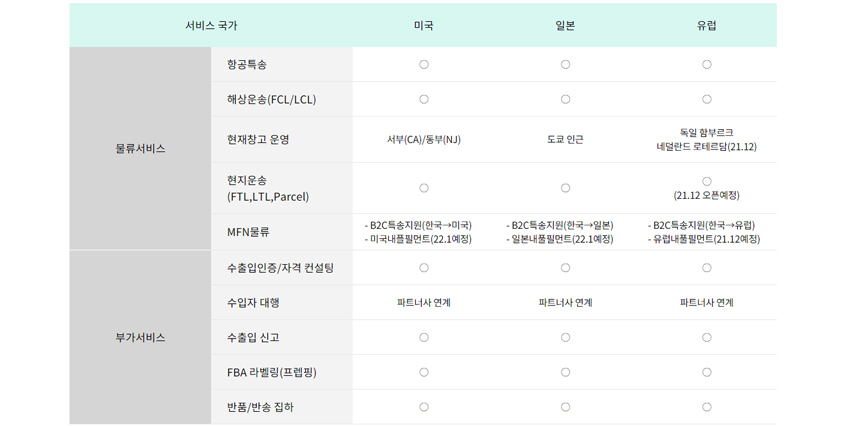Click the 항공특송 circle under 미국
Screen dimensions: 844x426
424,65
